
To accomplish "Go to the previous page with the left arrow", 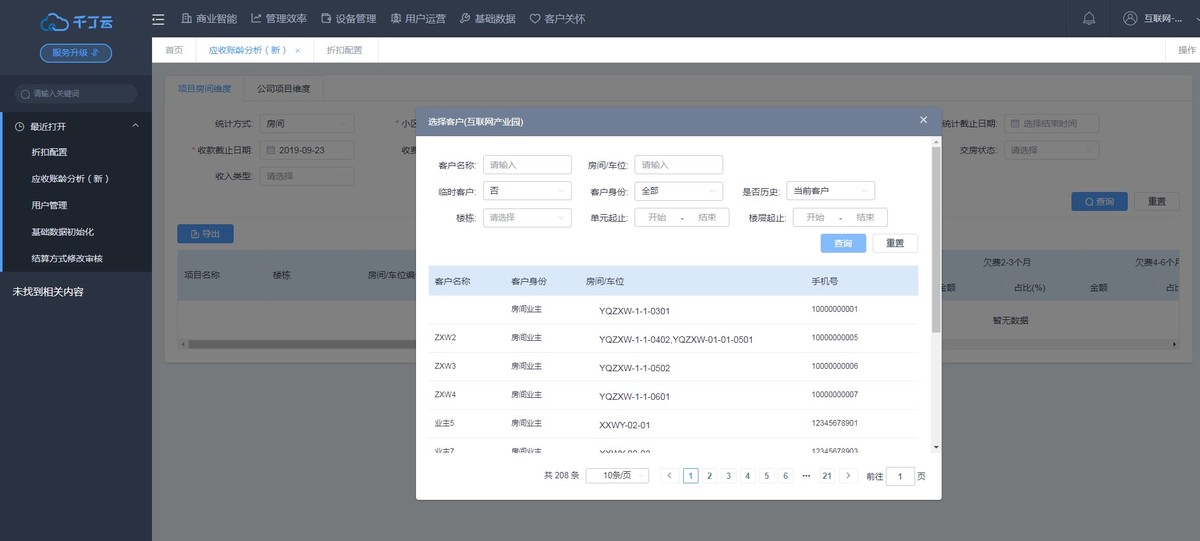I will click(670, 476).
